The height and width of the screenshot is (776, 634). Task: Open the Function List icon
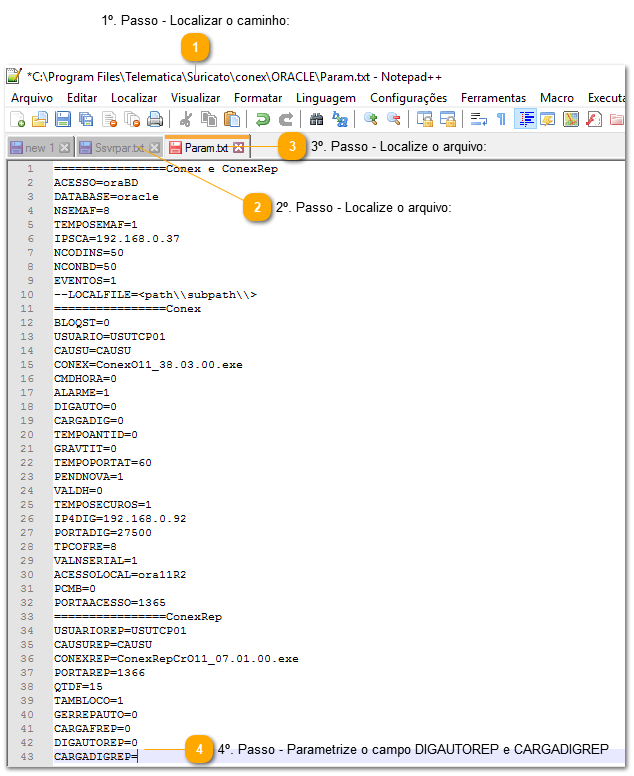click(594, 119)
